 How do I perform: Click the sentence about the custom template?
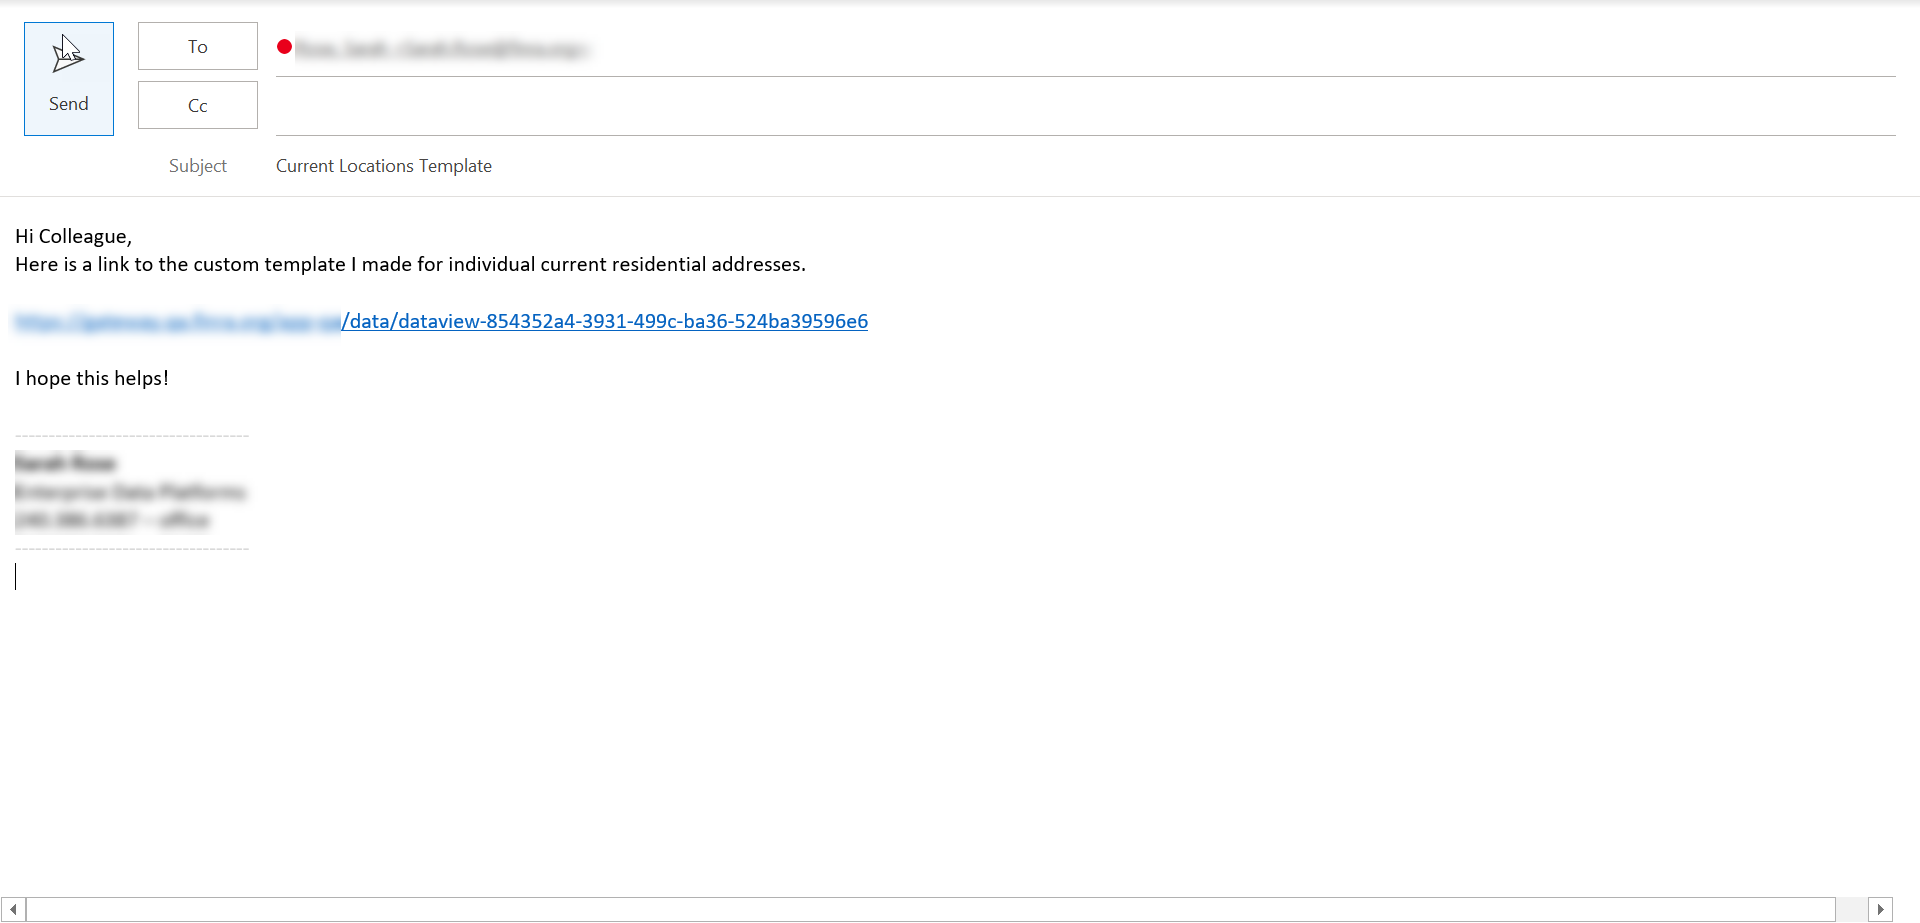tap(410, 265)
